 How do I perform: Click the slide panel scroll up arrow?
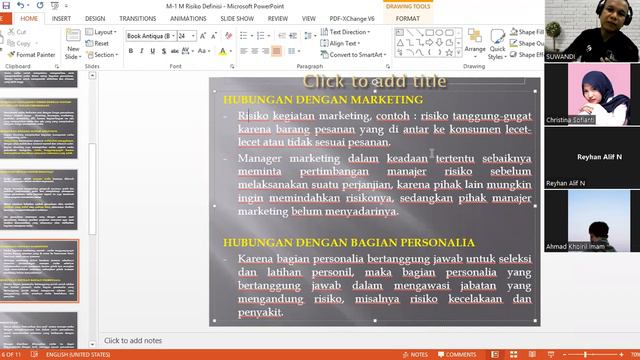coord(92,76)
